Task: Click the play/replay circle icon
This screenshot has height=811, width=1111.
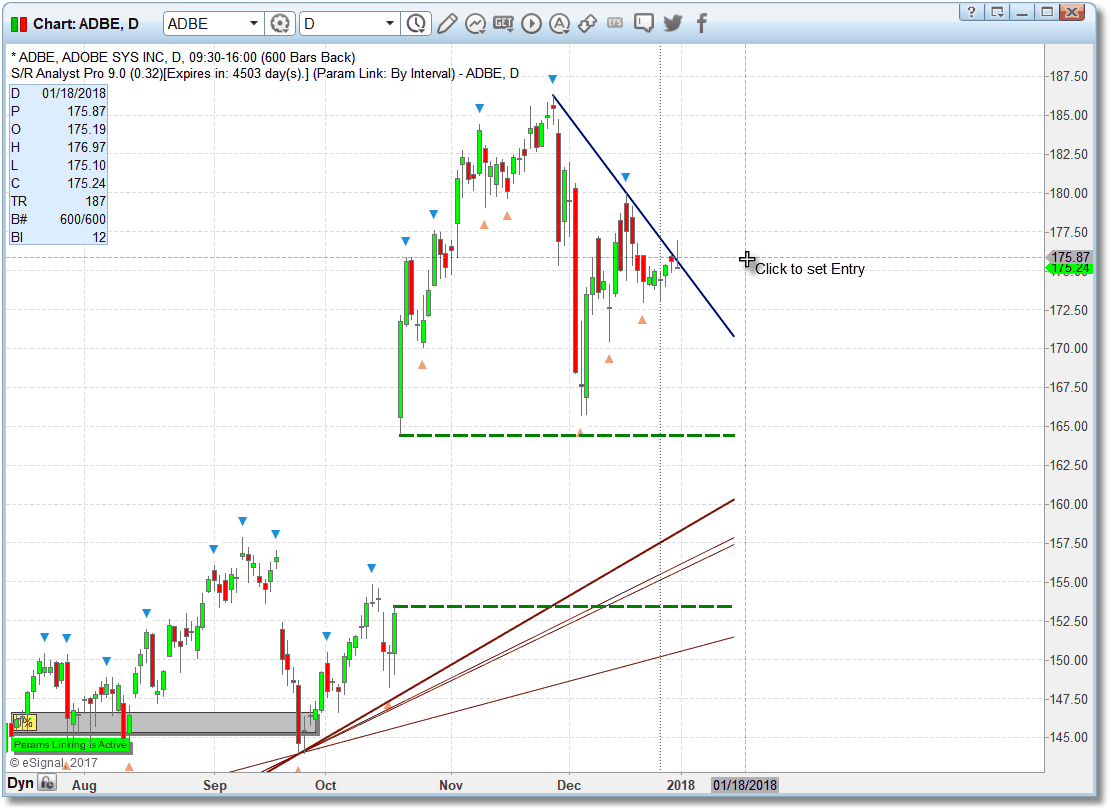Action: click(531, 23)
